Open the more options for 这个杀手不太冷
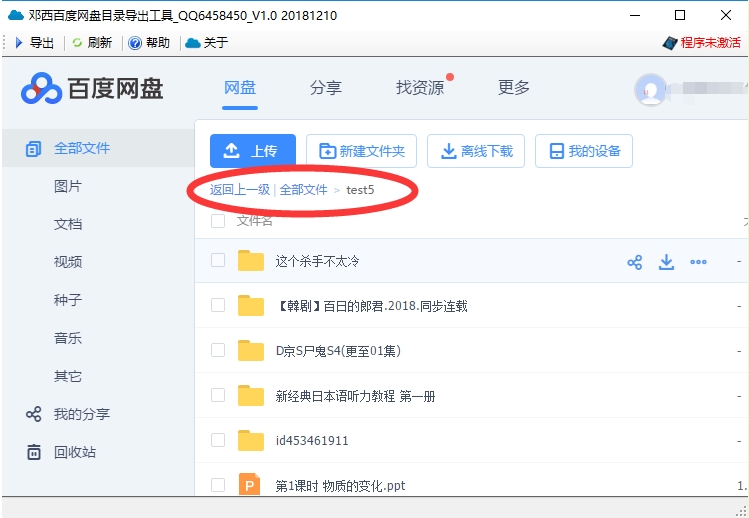 698,262
